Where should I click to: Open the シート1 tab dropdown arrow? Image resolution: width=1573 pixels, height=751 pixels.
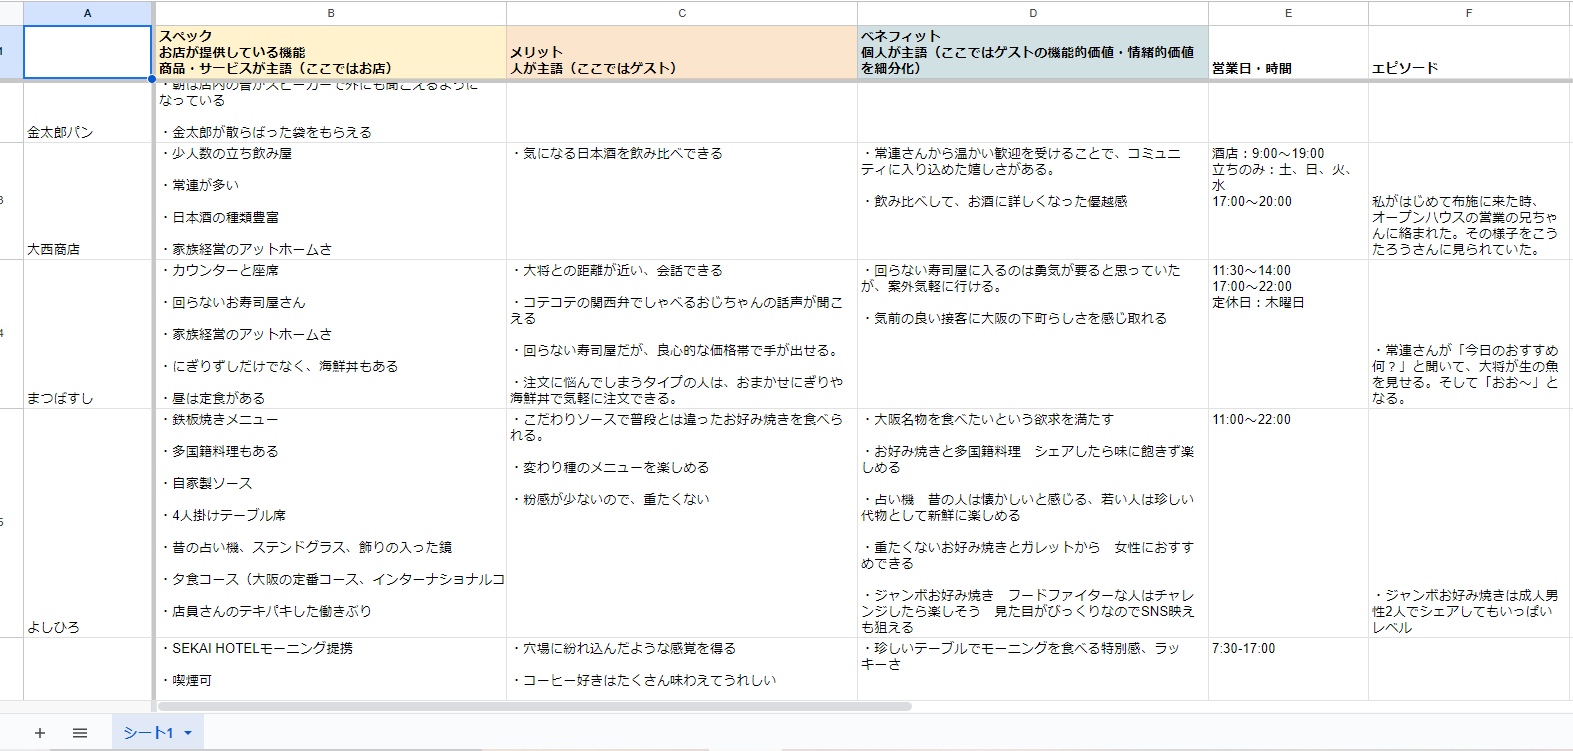(188, 733)
